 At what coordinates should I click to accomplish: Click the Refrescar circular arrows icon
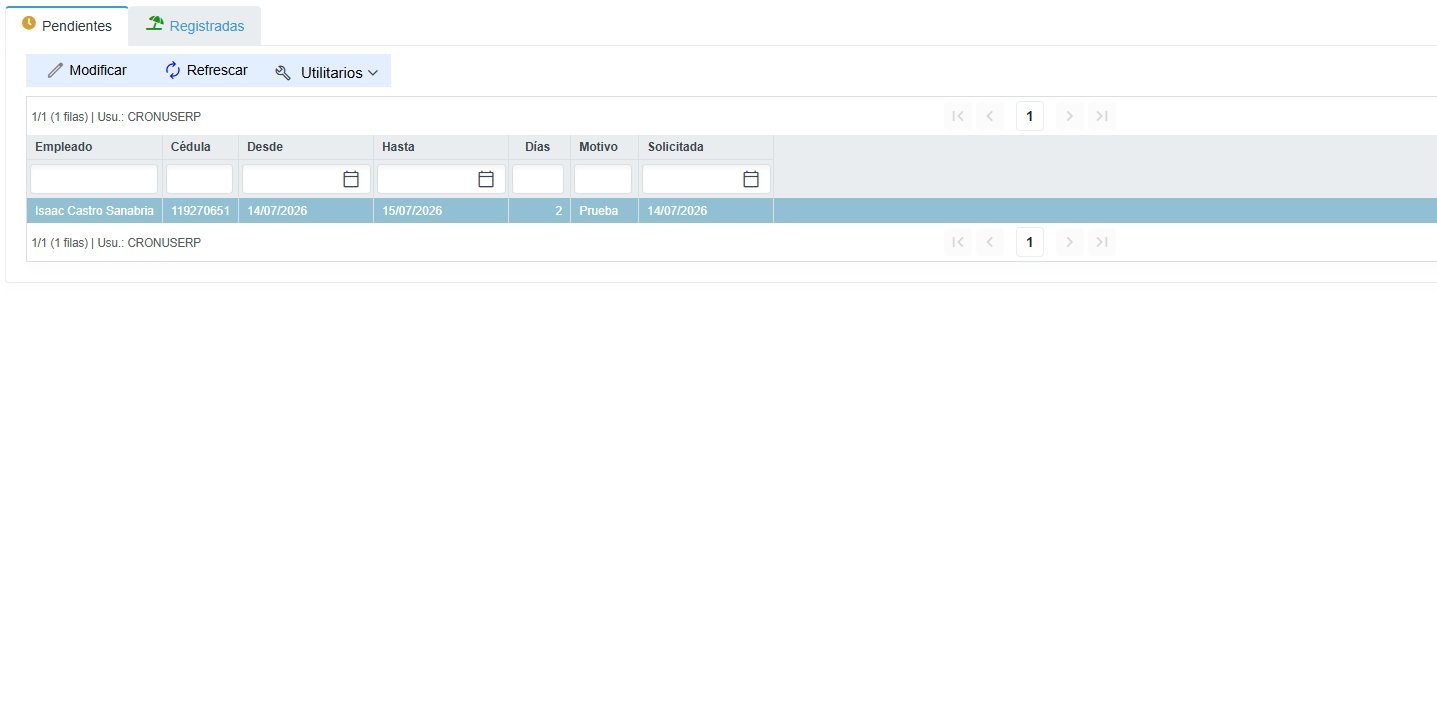tap(173, 70)
